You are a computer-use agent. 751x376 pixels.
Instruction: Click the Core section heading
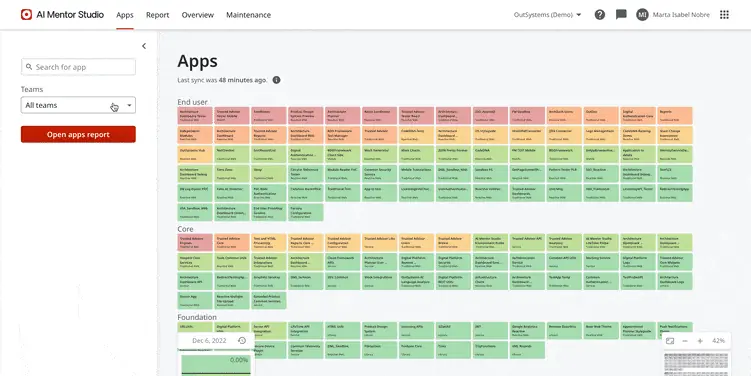tap(185, 229)
